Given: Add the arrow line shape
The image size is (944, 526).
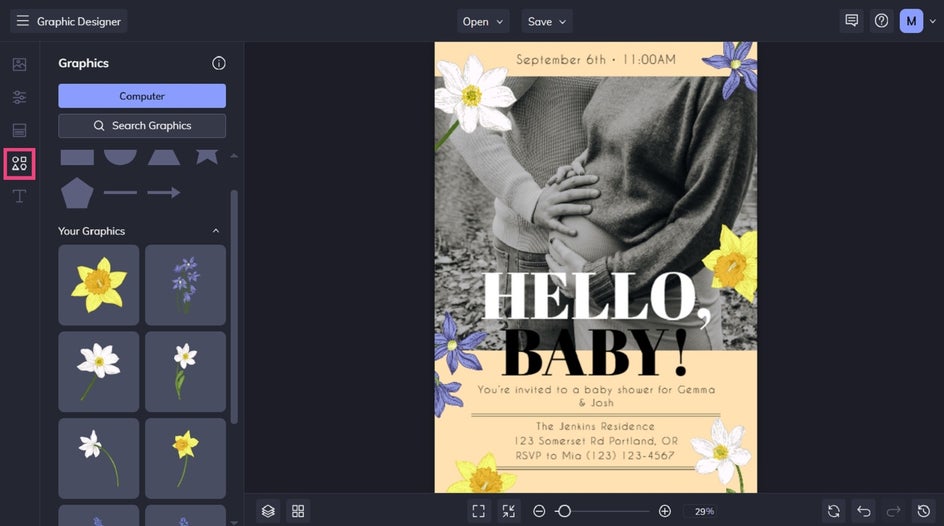Looking at the screenshot, I should 164,193.
